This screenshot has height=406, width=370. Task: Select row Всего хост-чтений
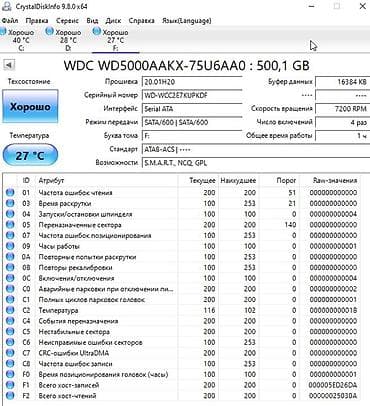(182, 396)
